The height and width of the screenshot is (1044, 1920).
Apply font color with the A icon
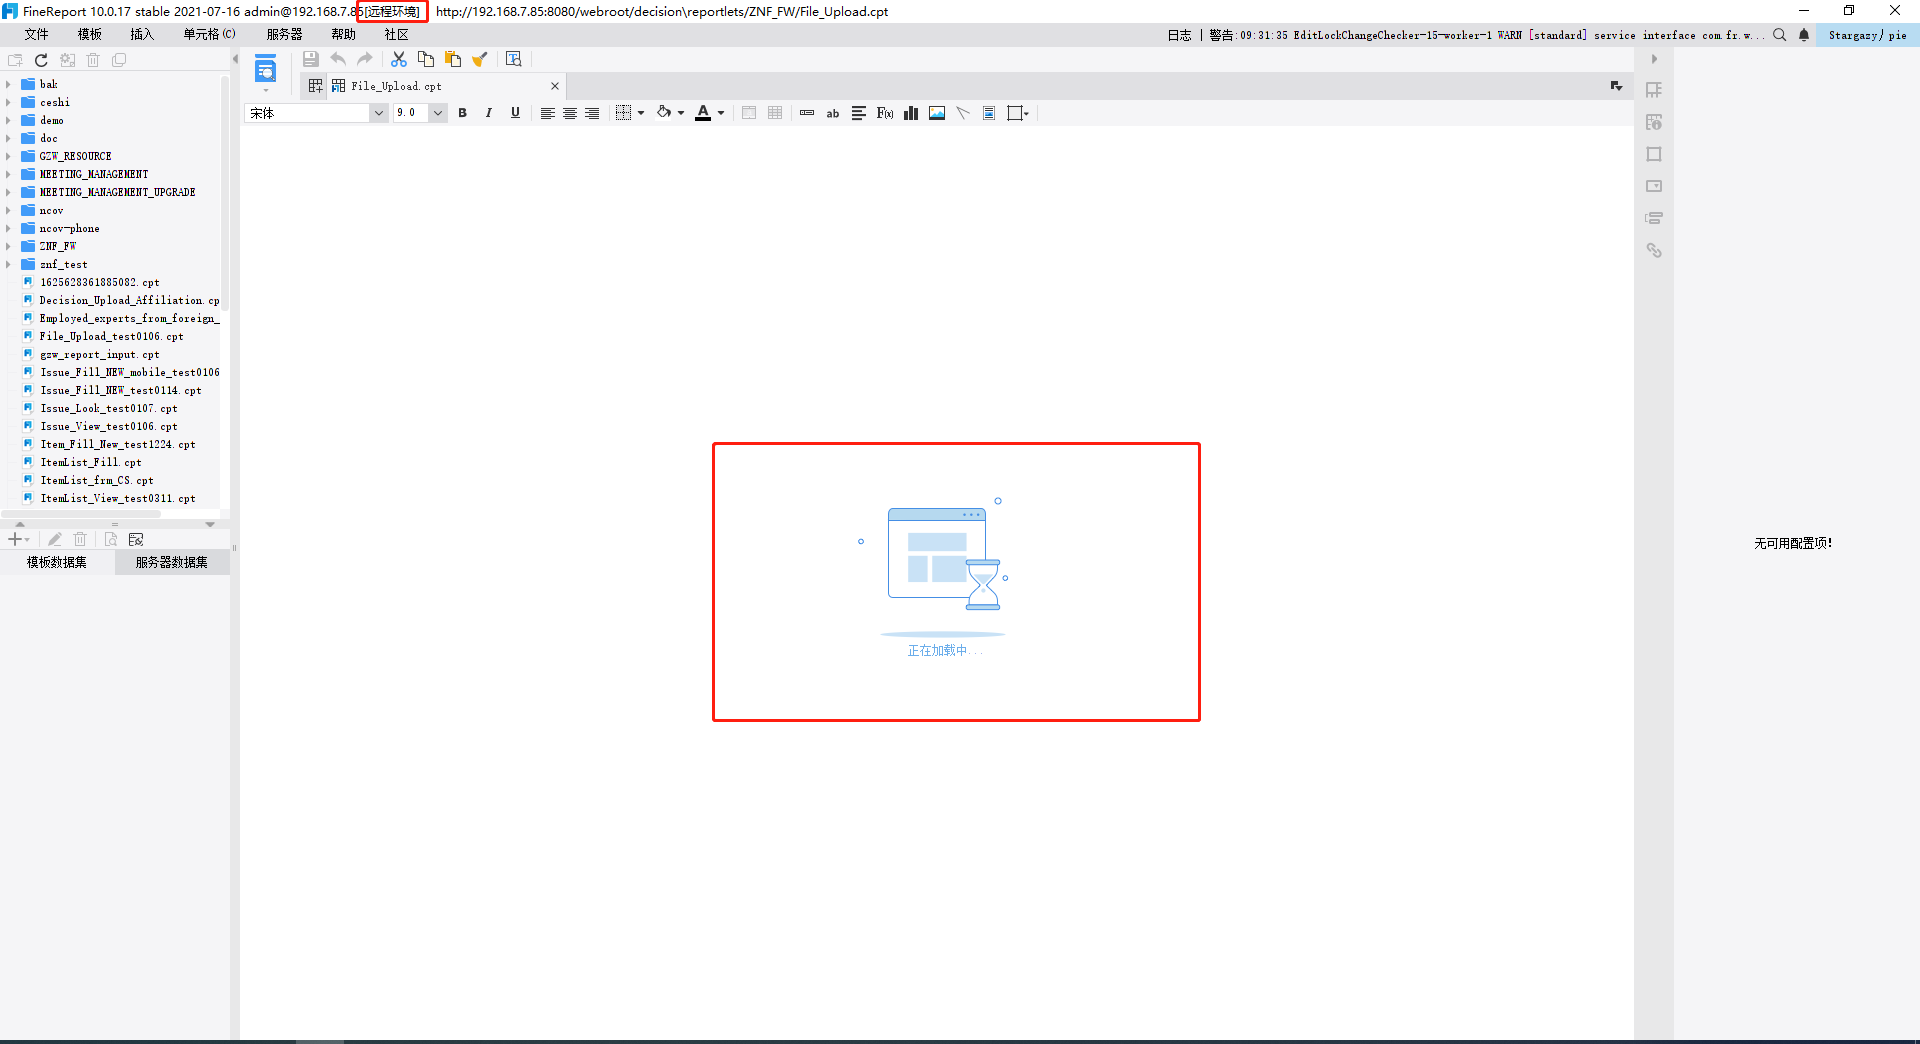[x=703, y=113]
